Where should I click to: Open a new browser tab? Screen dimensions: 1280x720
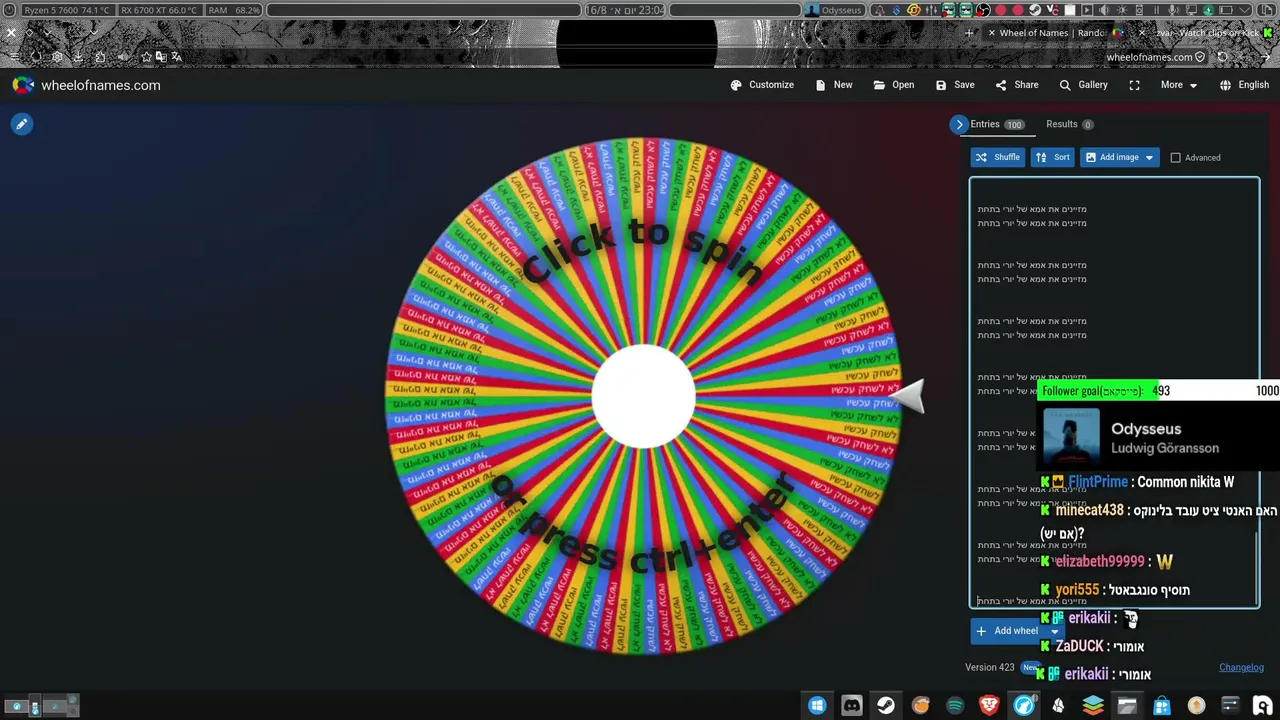969,33
